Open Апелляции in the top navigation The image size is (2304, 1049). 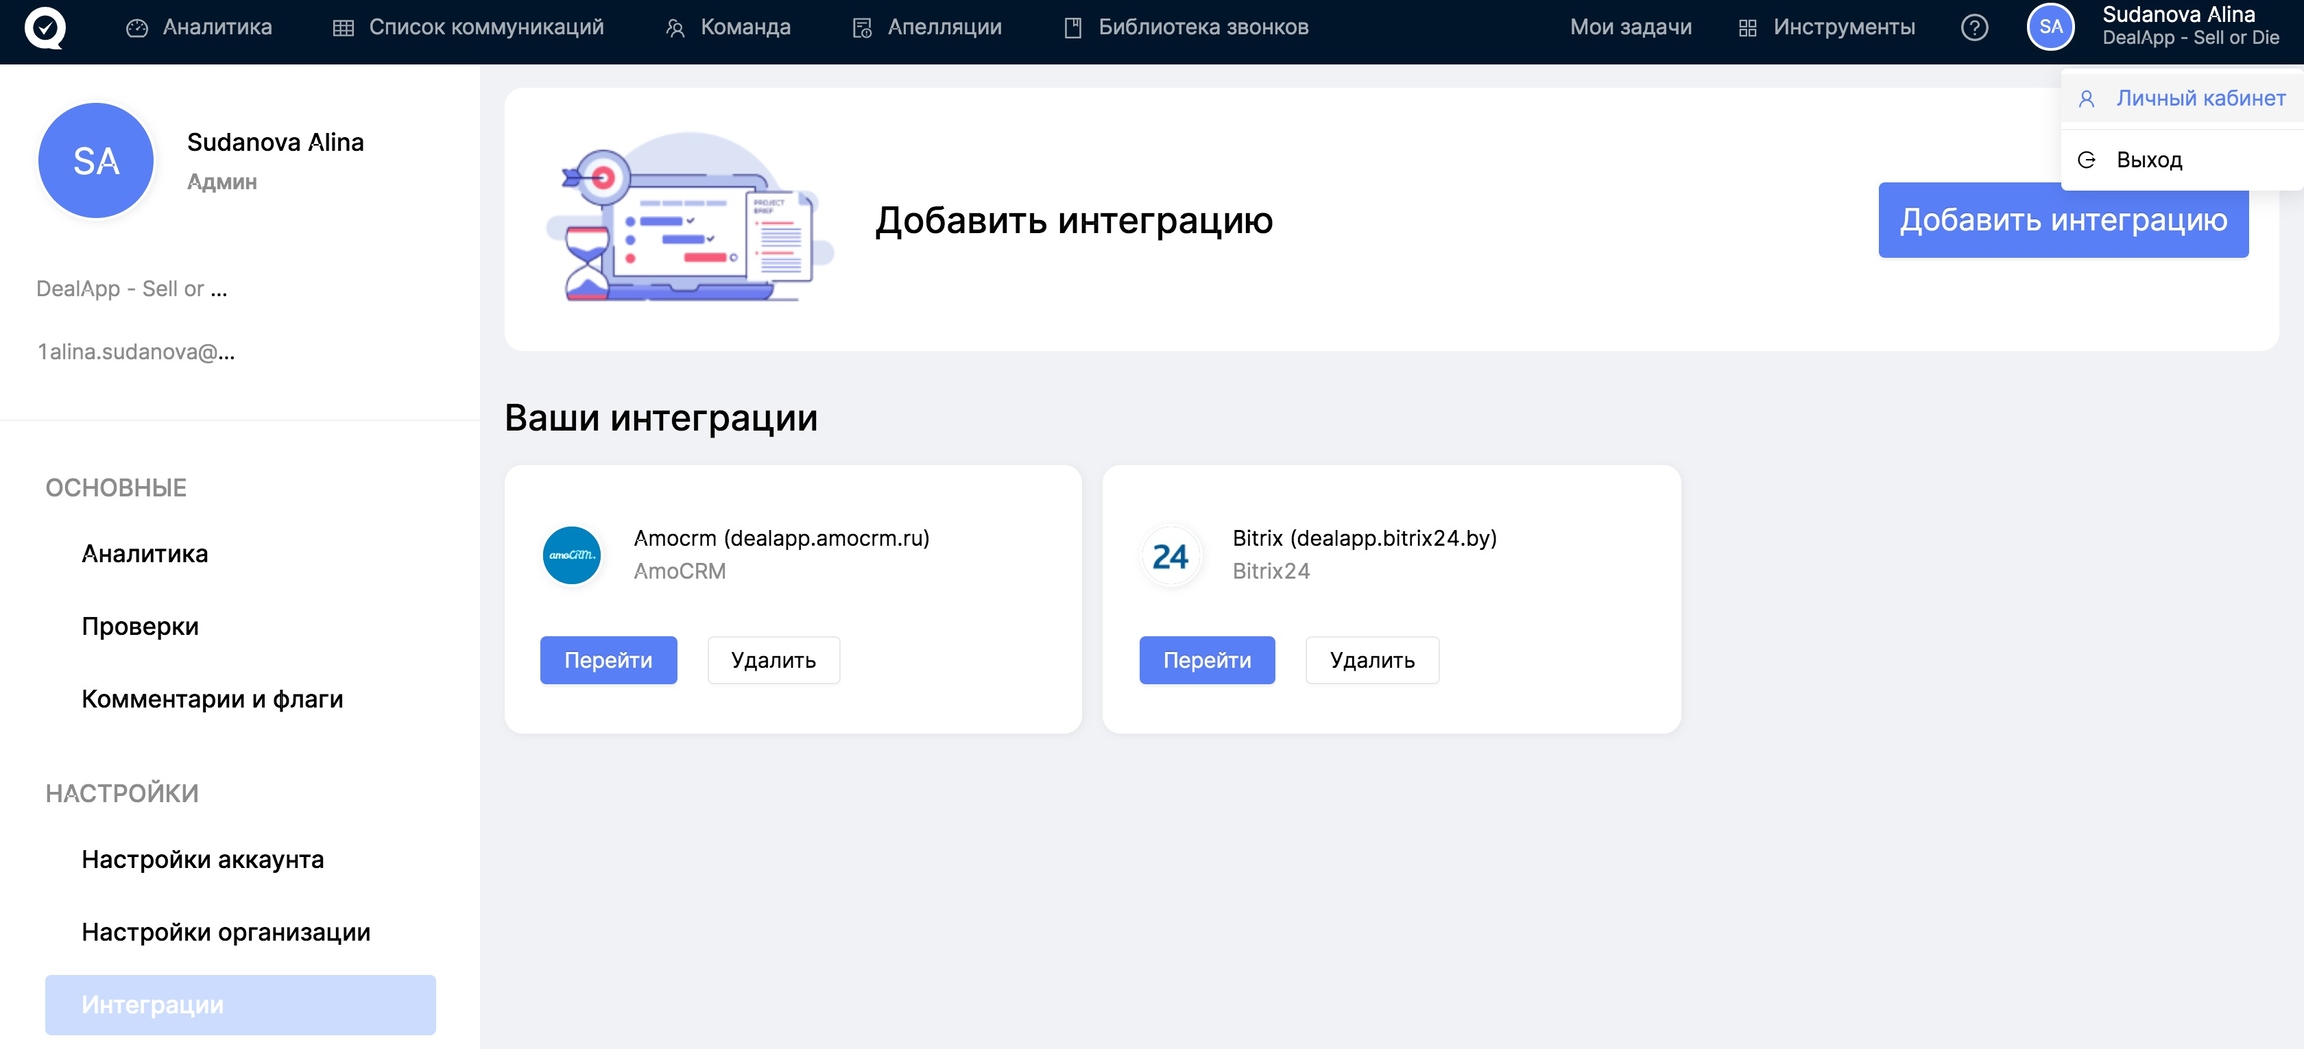(x=927, y=27)
